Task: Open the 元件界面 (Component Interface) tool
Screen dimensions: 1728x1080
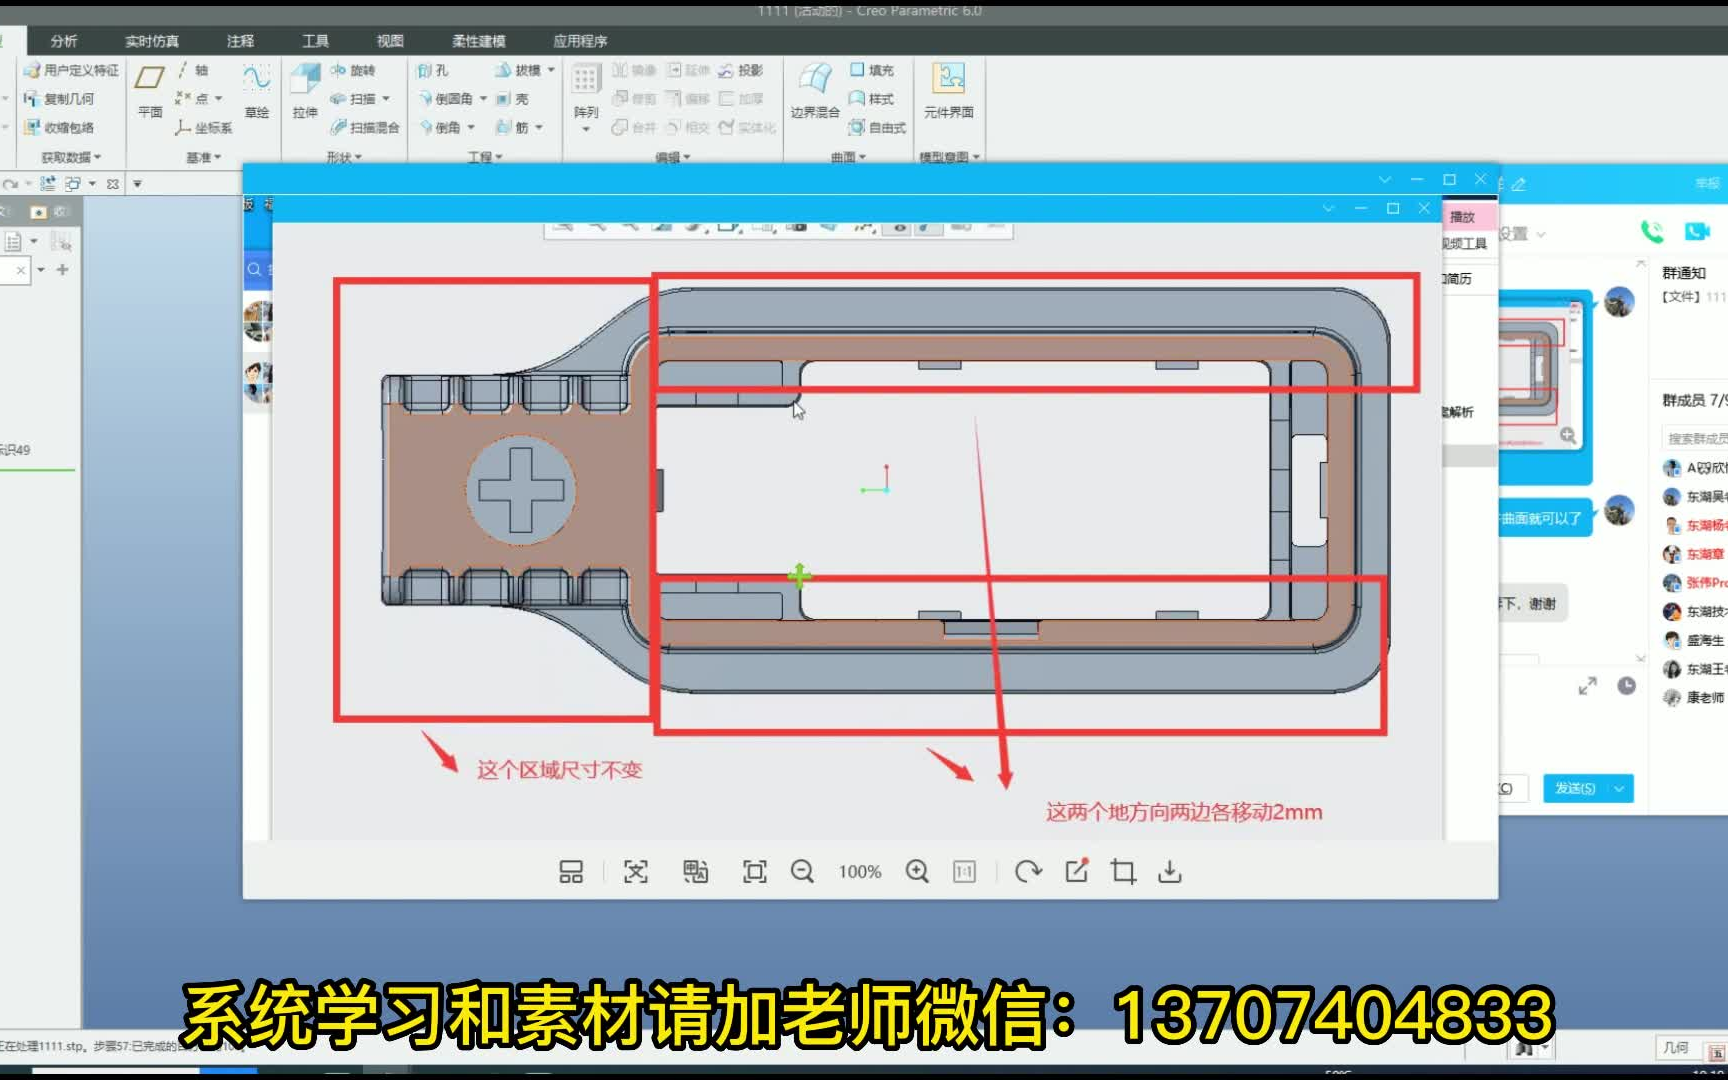Action: point(948,90)
